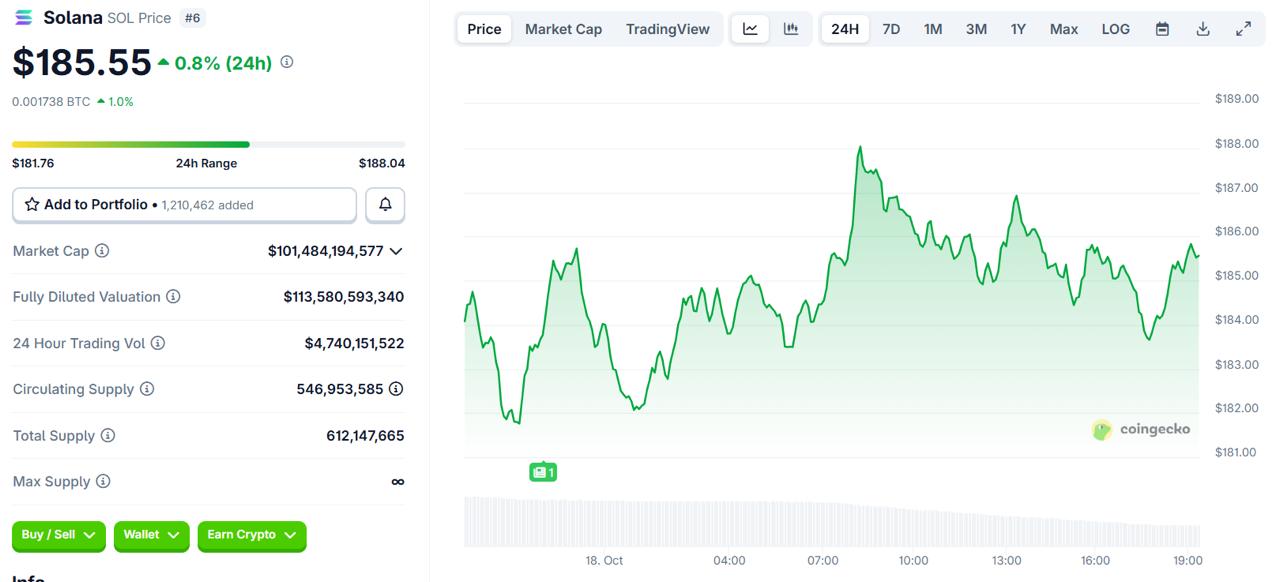Open the calendar date range picker
Screen dimensions: 1280x582
pos(1162,29)
